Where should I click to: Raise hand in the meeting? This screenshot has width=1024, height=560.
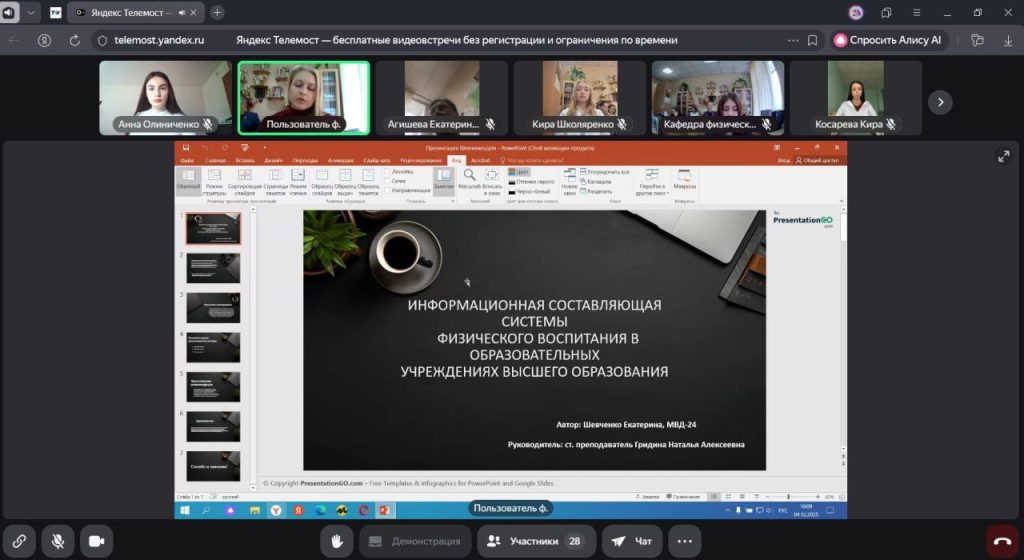(x=337, y=541)
